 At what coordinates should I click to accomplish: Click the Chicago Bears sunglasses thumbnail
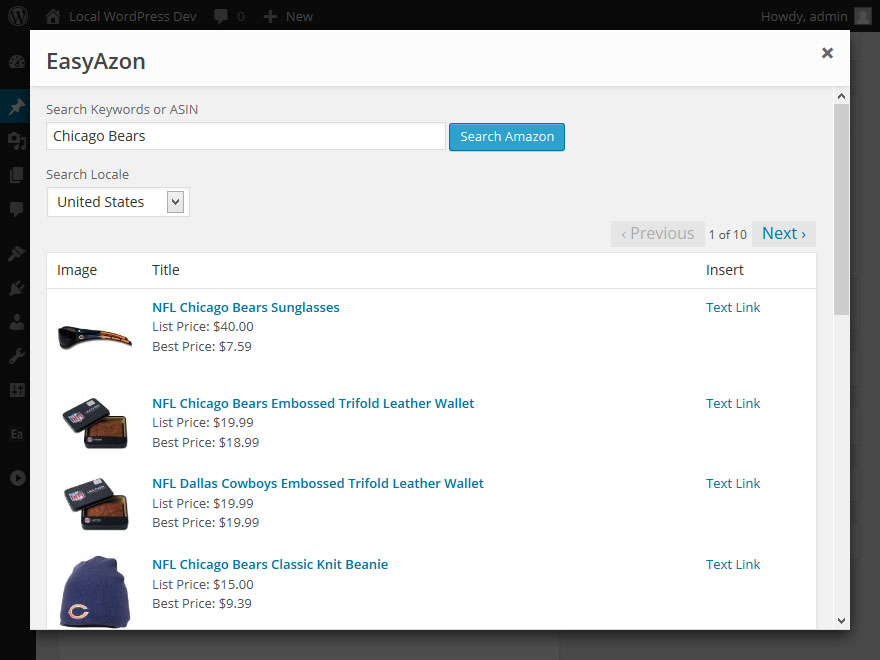click(x=95, y=337)
